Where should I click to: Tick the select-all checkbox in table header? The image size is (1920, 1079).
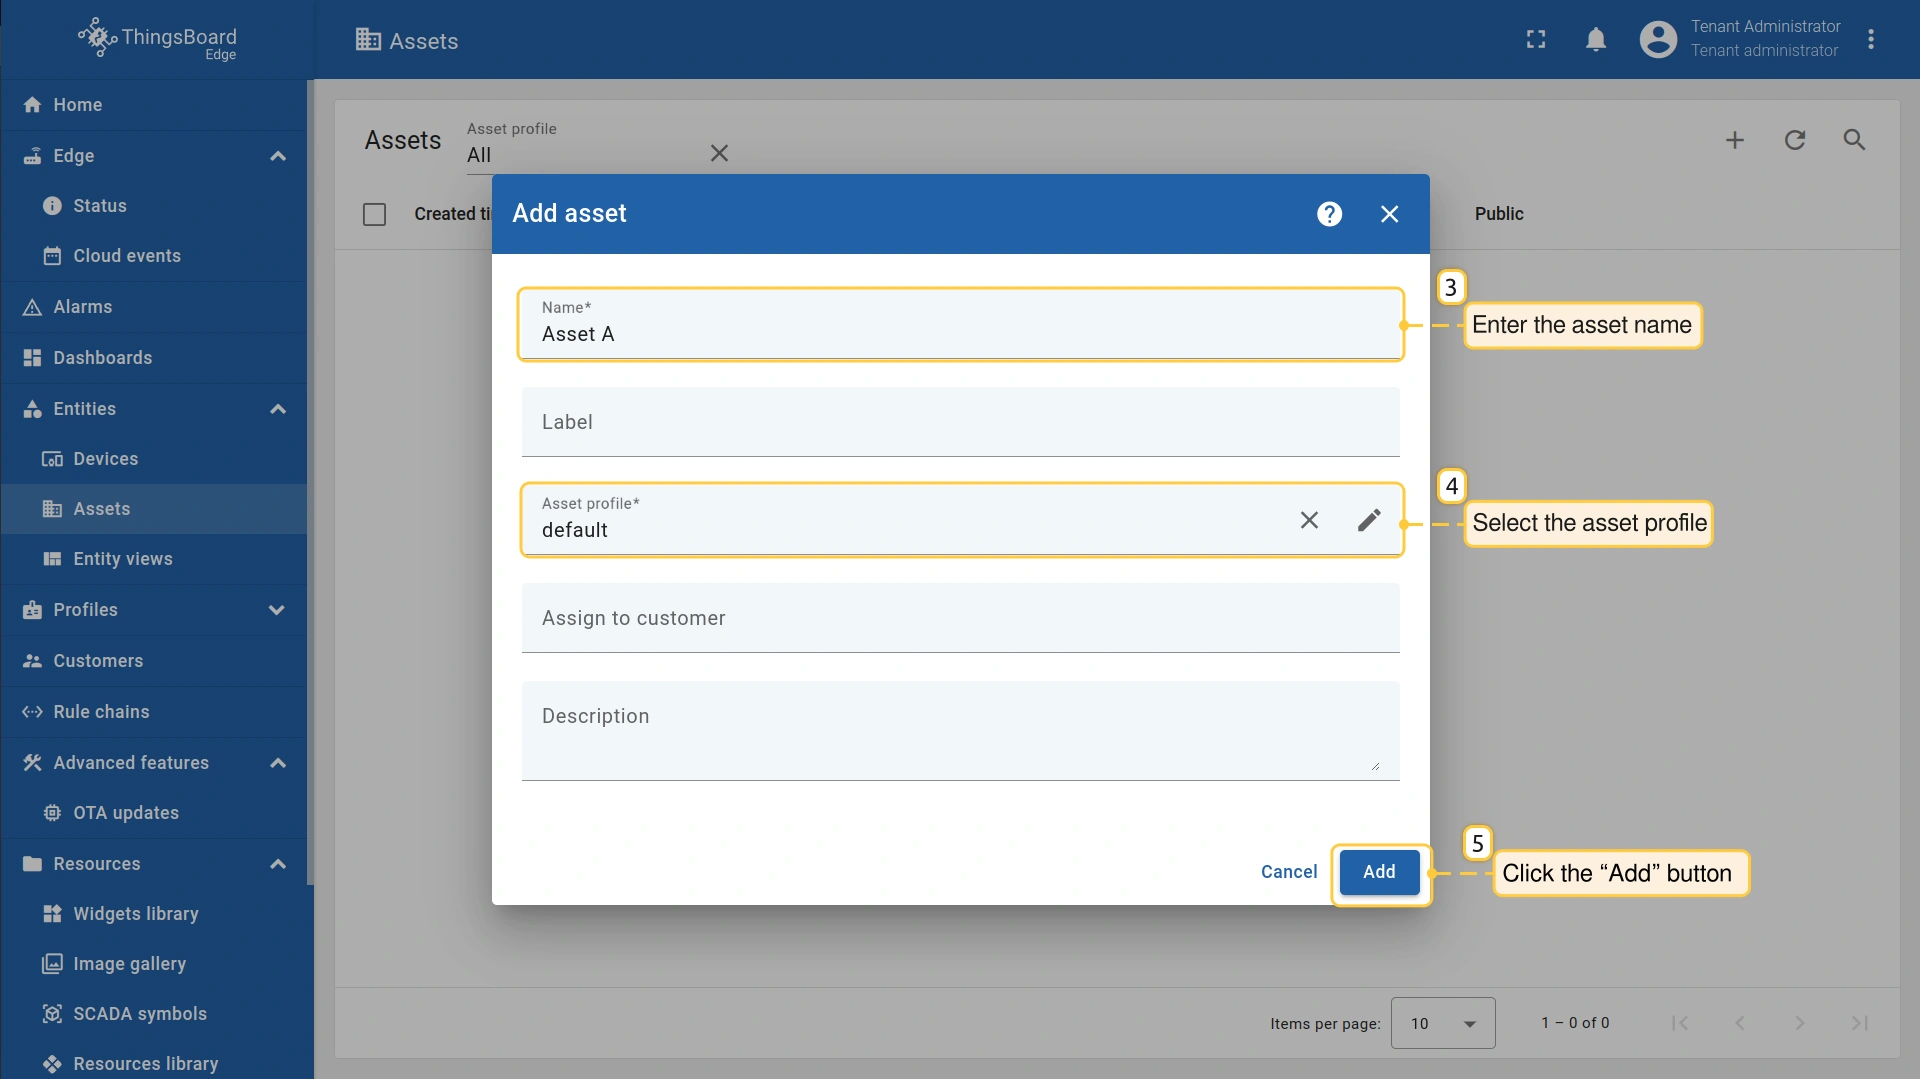(374, 214)
